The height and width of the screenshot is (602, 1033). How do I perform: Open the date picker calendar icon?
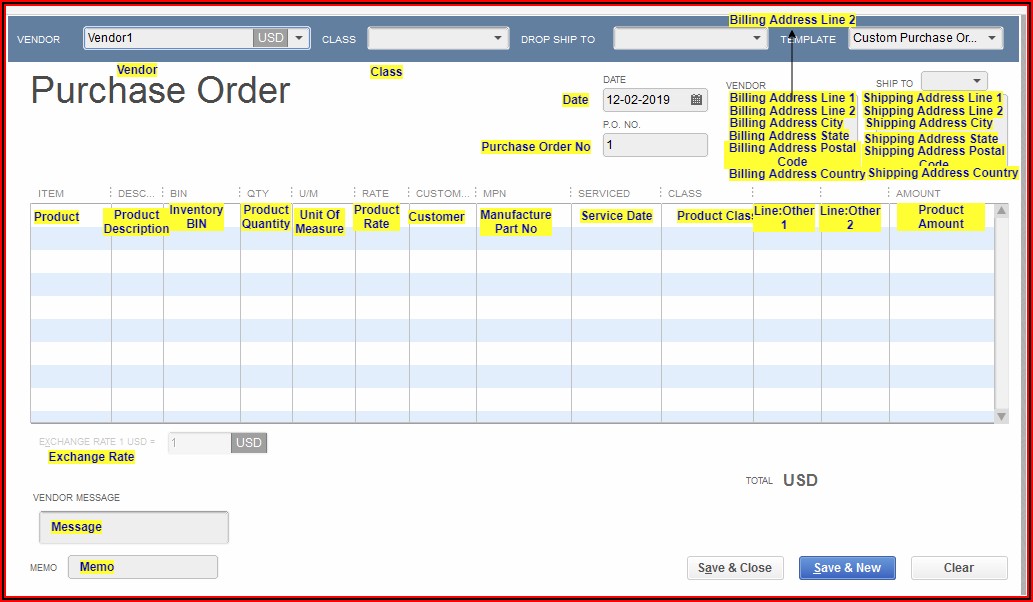coord(696,100)
